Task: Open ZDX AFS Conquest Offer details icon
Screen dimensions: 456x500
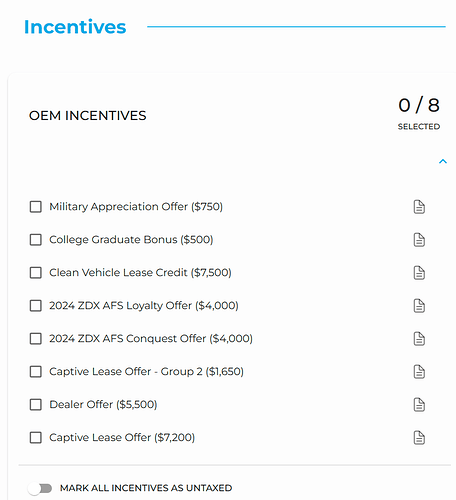Action: coord(419,339)
